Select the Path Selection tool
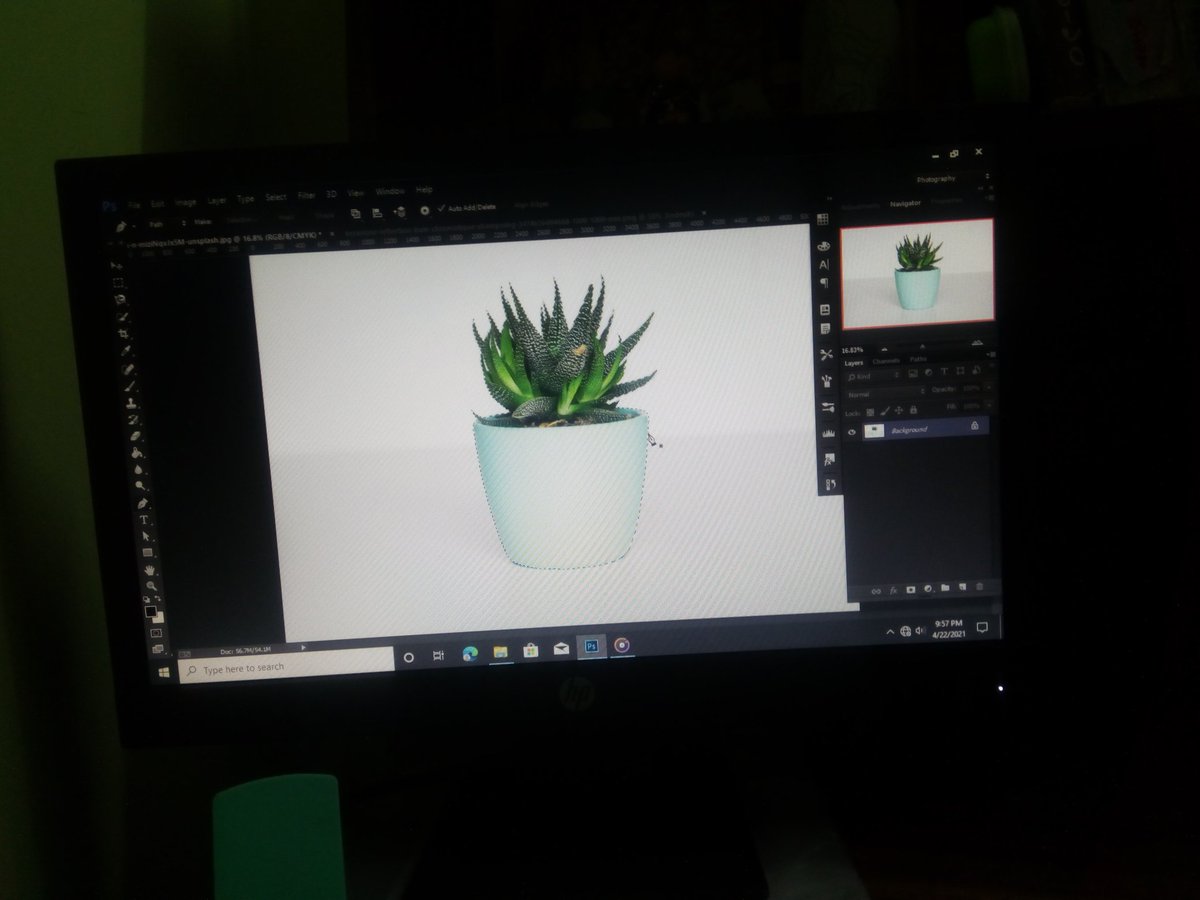1200x900 pixels. click(146, 536)
